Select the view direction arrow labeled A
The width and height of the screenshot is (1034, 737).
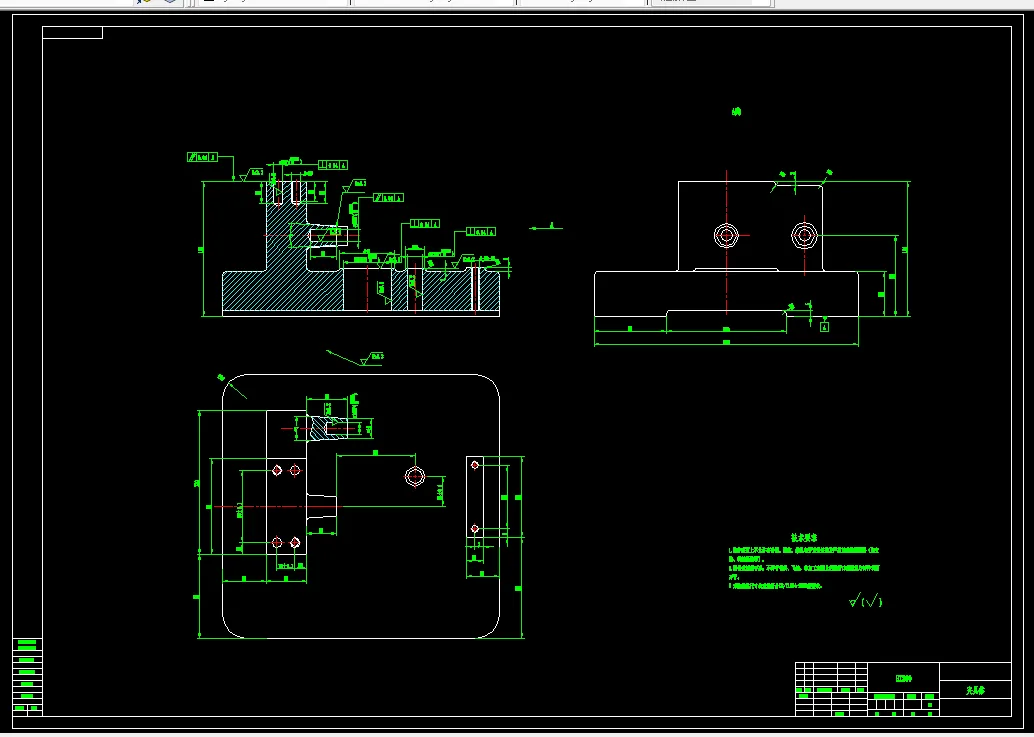click(x=546, y=227)
